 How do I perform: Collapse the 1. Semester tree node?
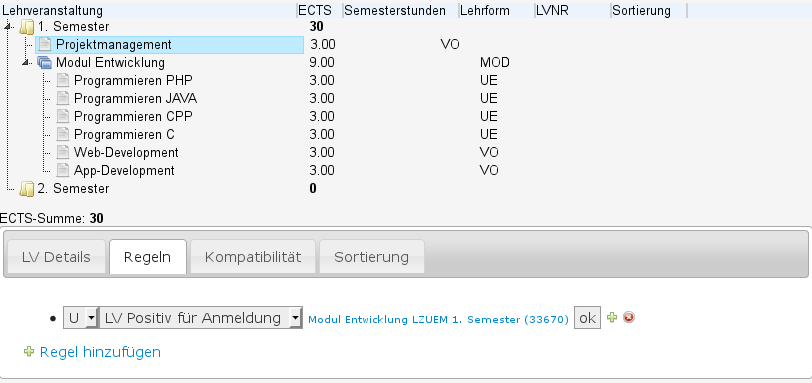point(7,26)
